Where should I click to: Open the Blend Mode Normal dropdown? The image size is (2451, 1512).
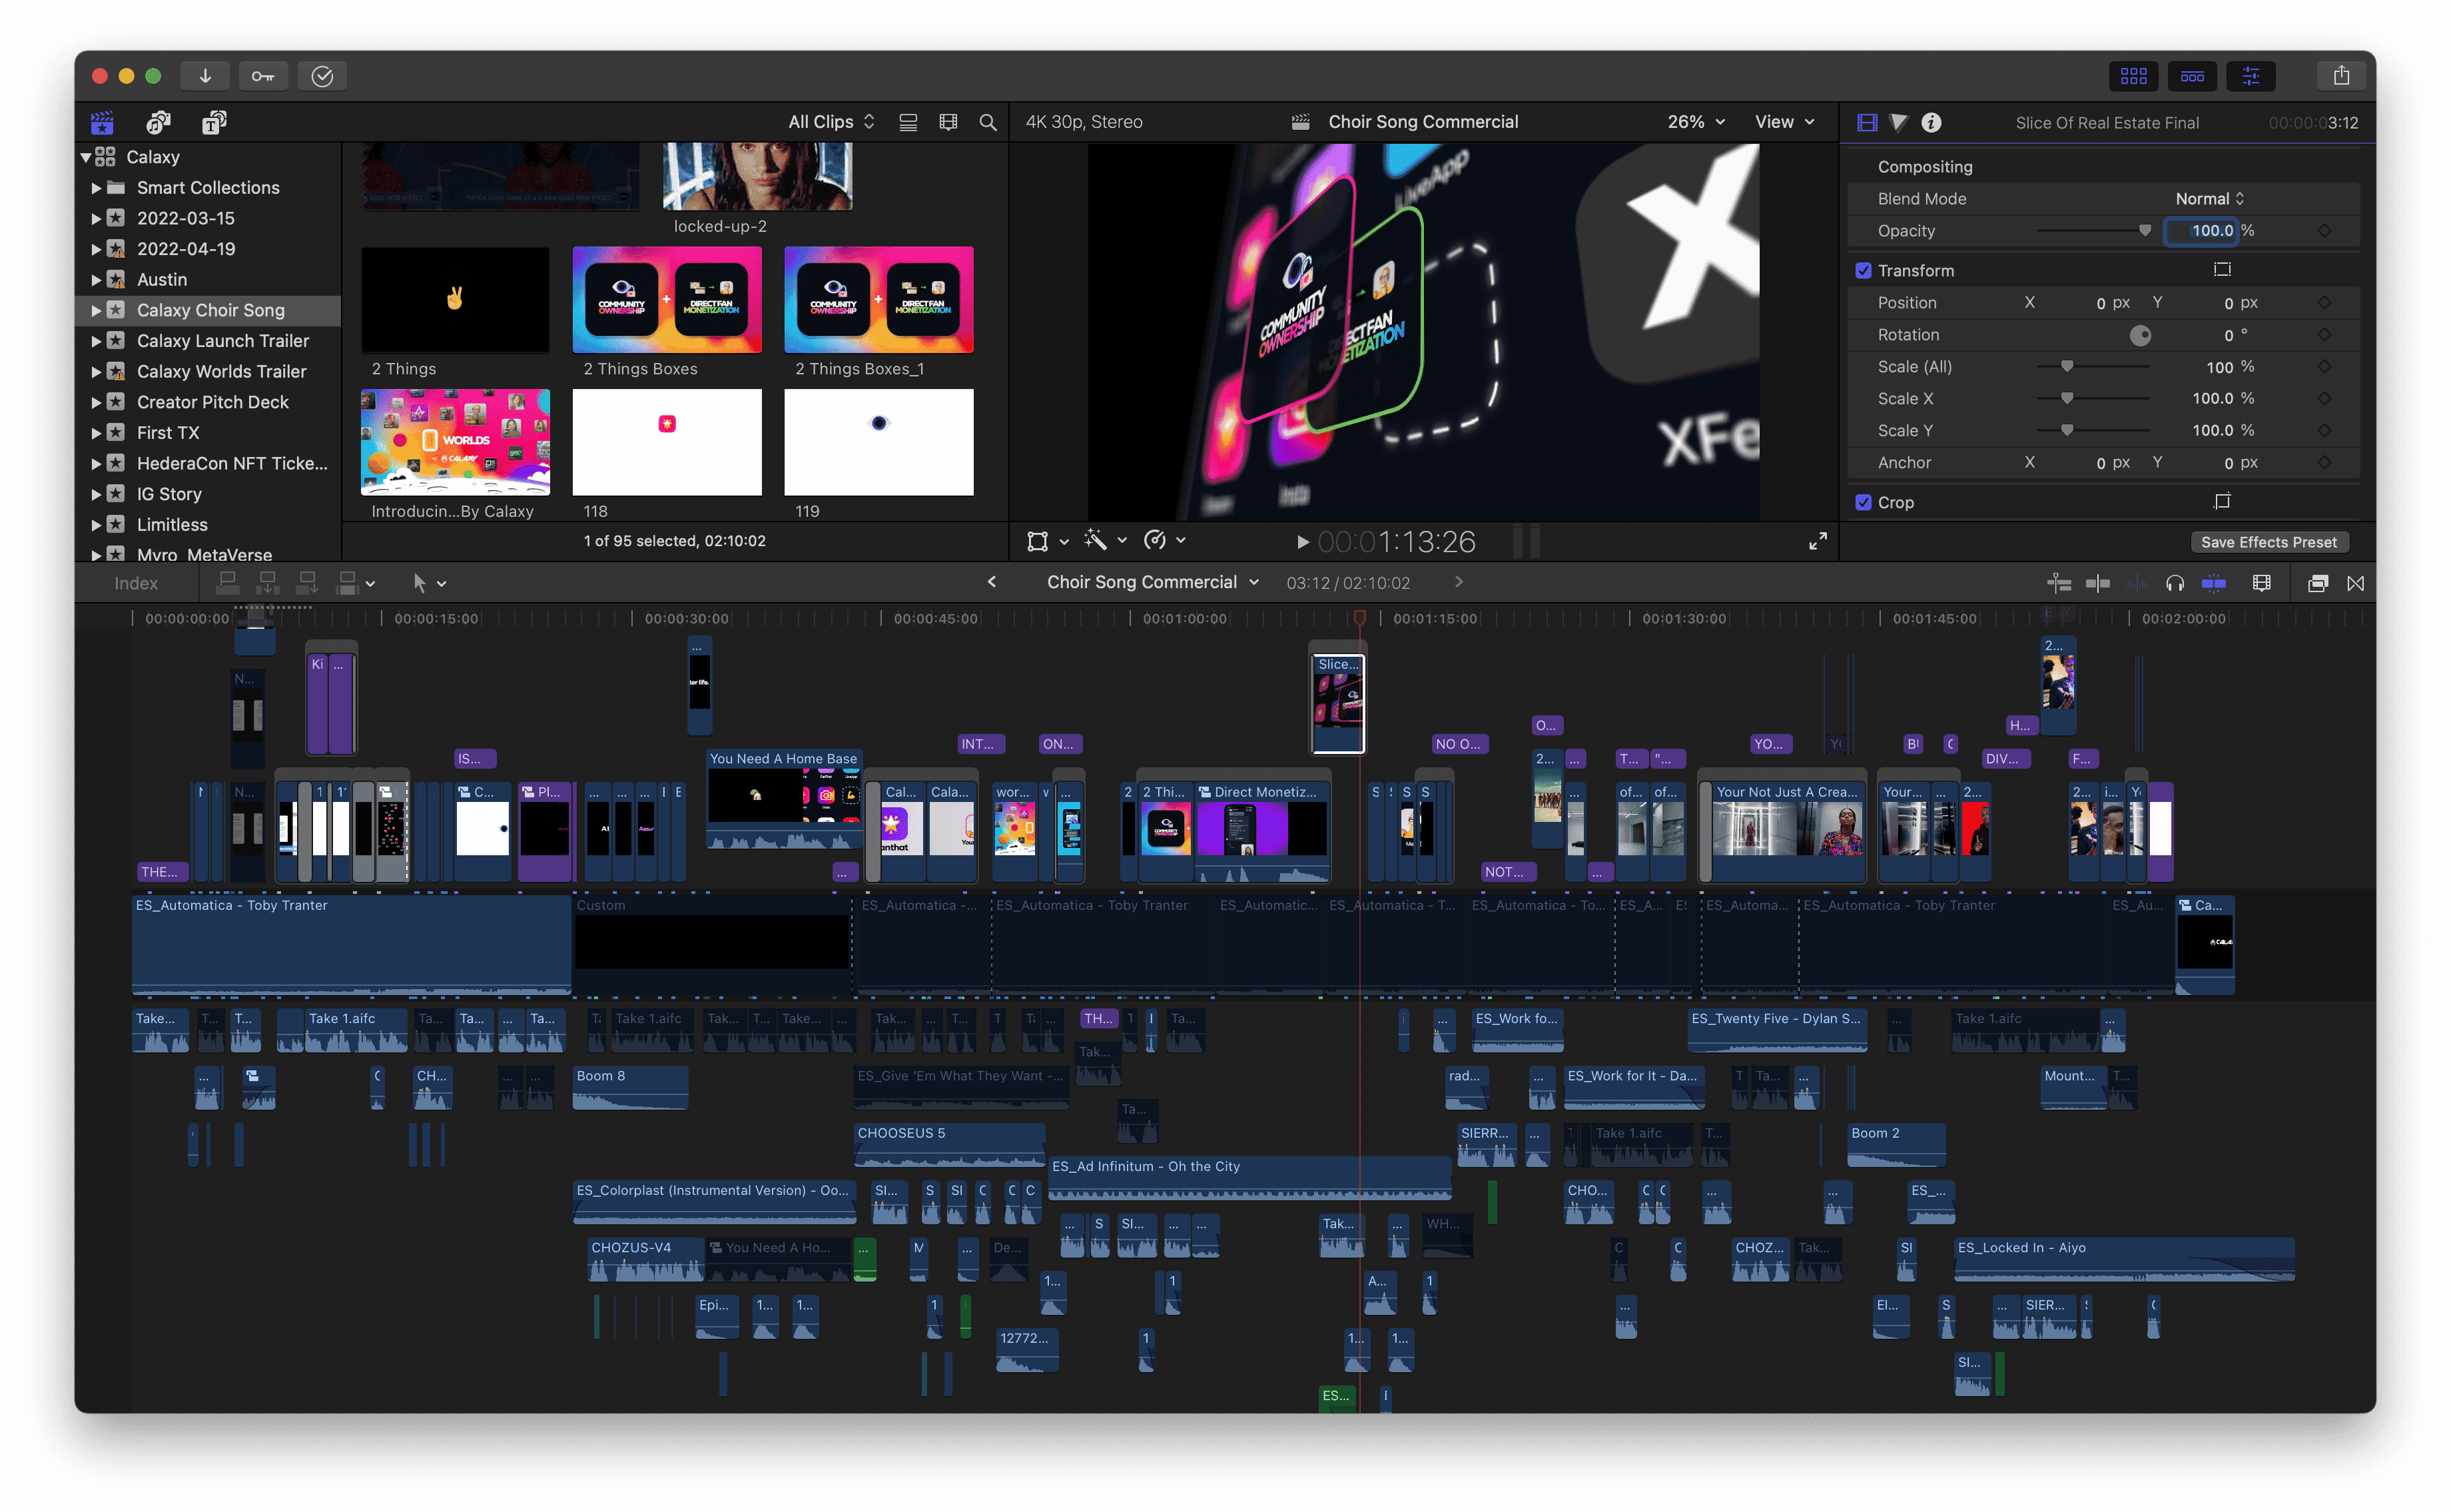tap(2210, 199)
